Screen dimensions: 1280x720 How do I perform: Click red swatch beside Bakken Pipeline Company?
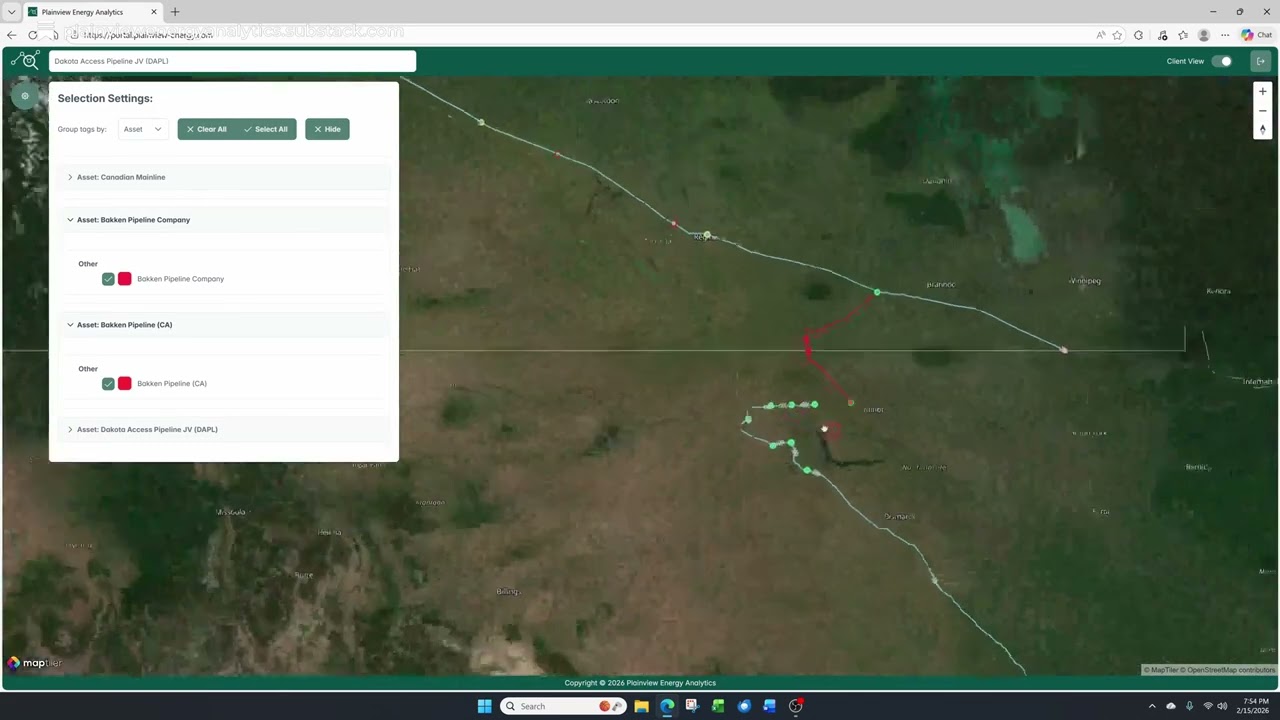point(125,279)
